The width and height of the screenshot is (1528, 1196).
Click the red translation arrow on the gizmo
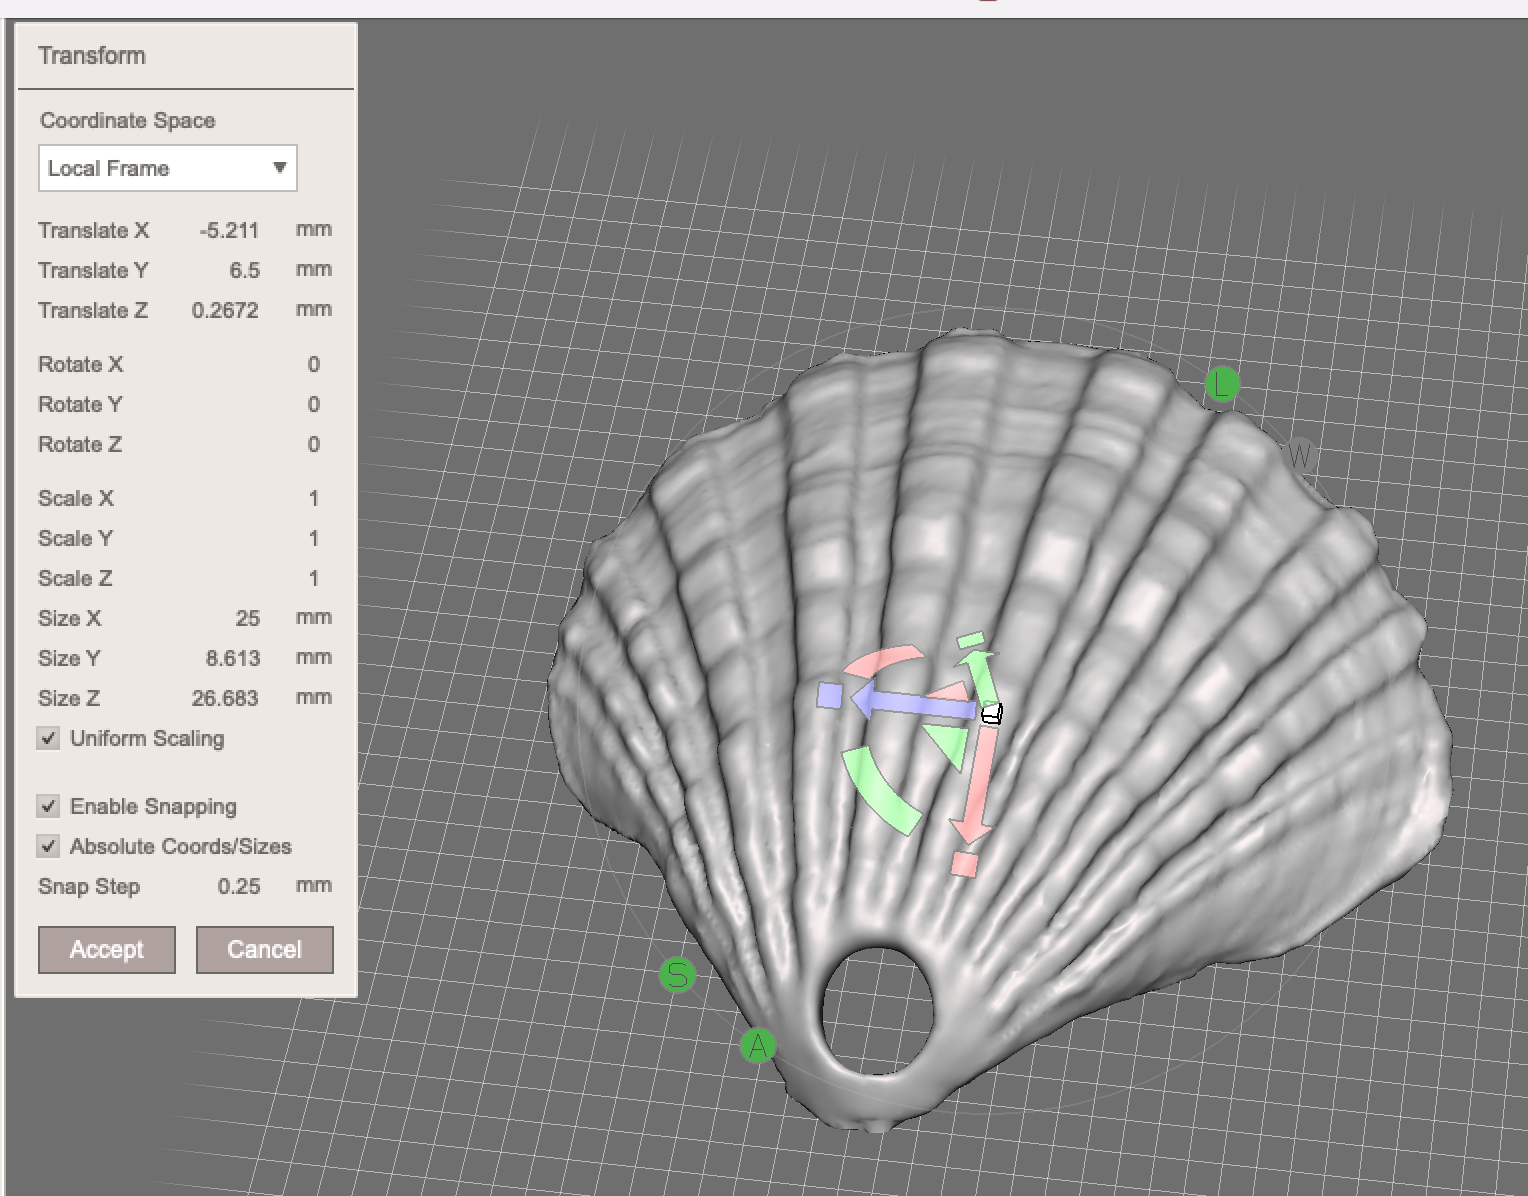point(976,786)
